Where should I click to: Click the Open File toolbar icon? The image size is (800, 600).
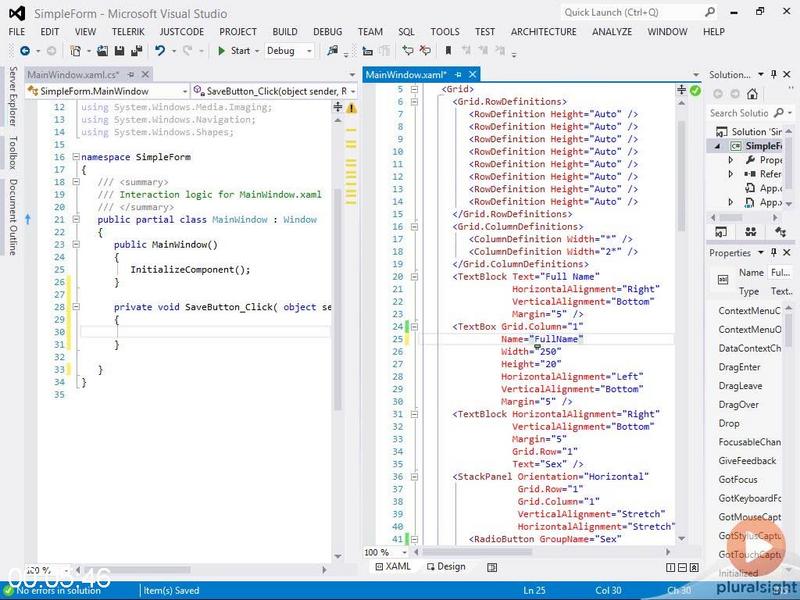tap(103, 51)
